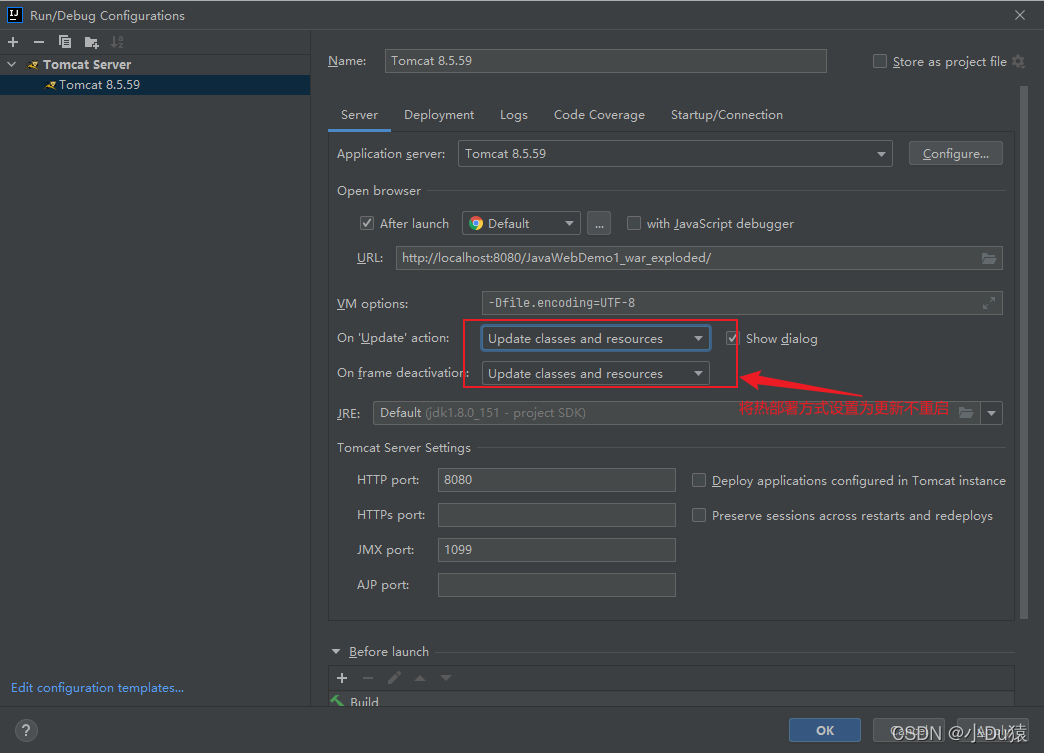Screen dimensions: 1044x753
Task: Move Before launch task down
Action: point(446,678)
